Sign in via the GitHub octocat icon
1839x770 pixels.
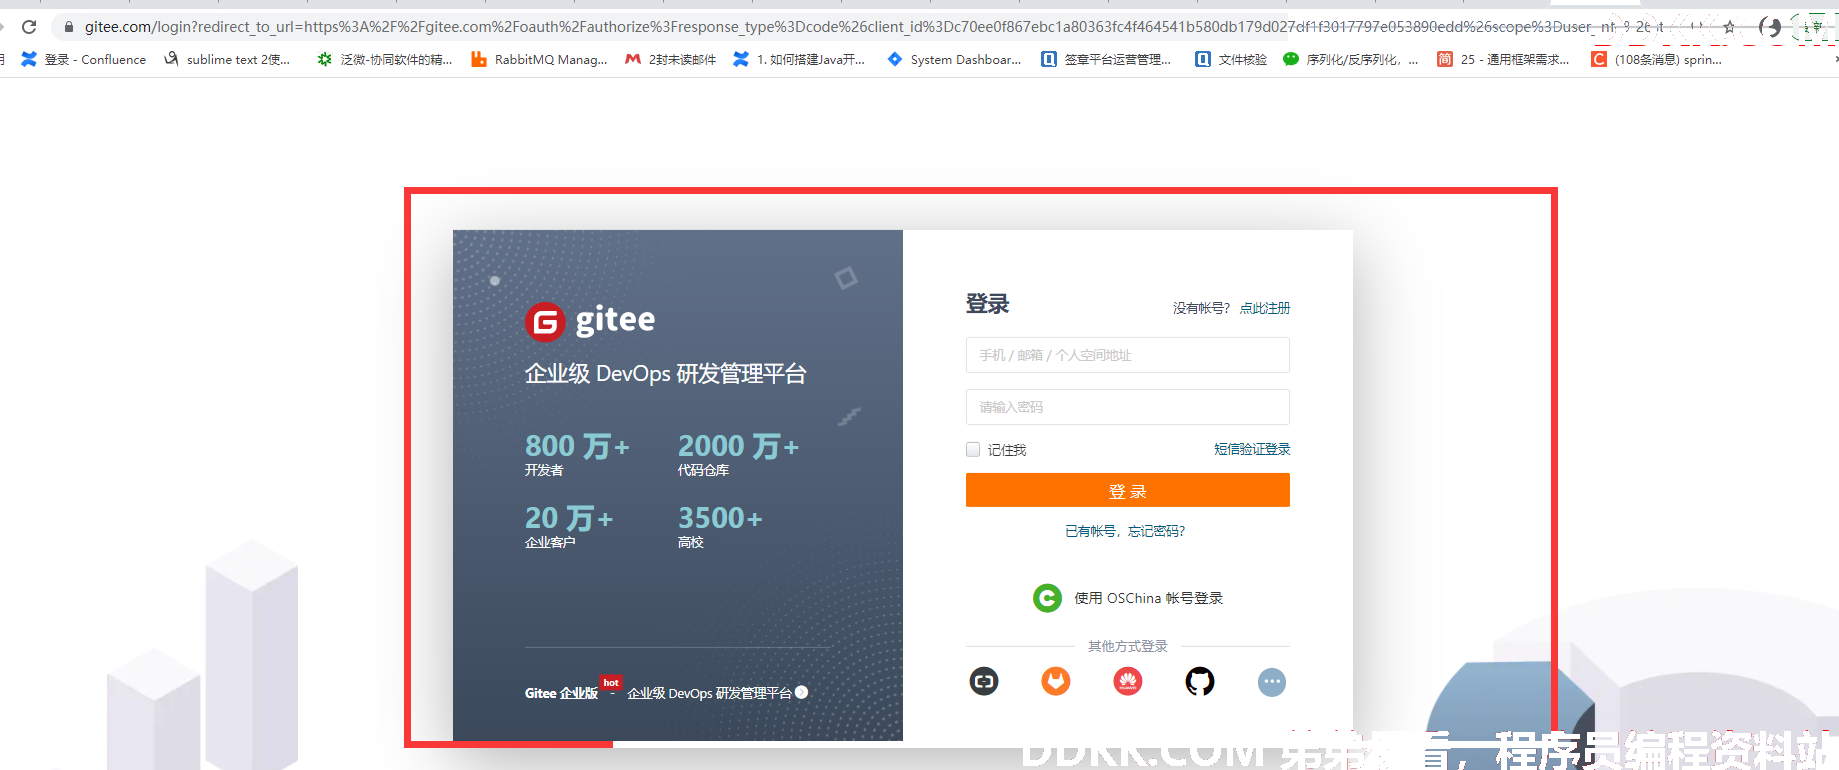(1200, 682)
